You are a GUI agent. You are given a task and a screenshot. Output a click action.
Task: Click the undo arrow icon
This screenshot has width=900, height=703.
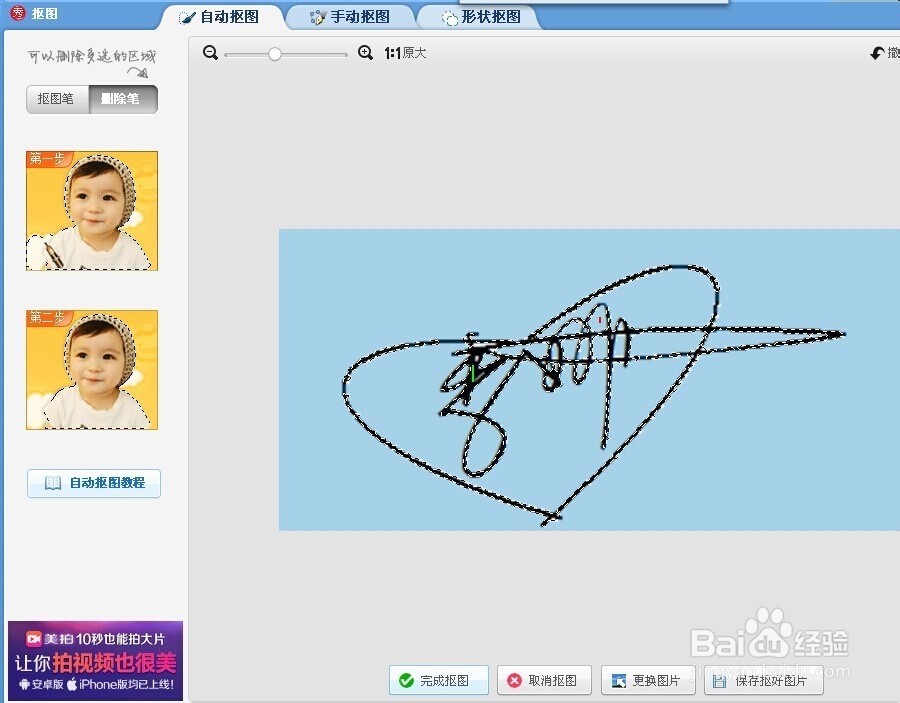tap(878, 53)
